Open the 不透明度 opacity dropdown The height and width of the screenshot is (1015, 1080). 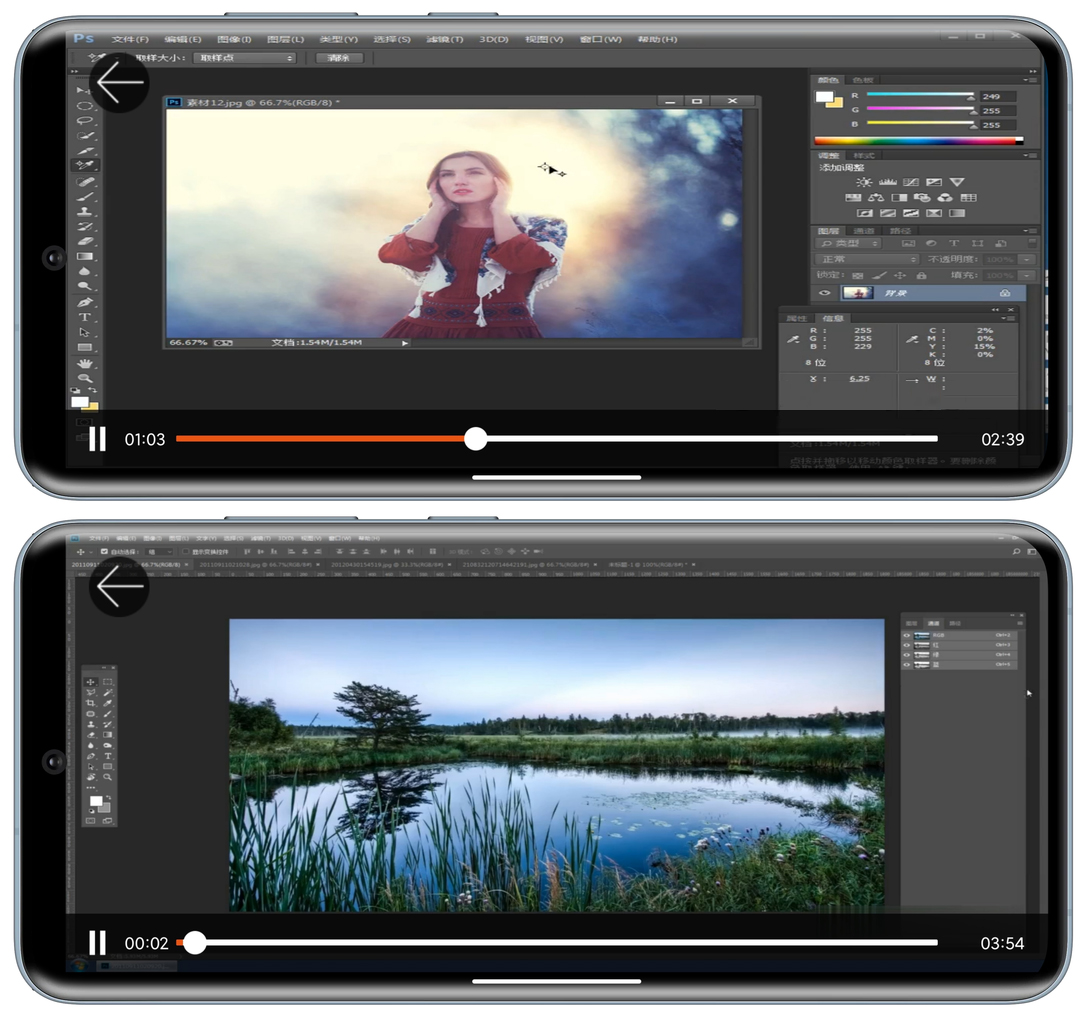[1026, 260]
